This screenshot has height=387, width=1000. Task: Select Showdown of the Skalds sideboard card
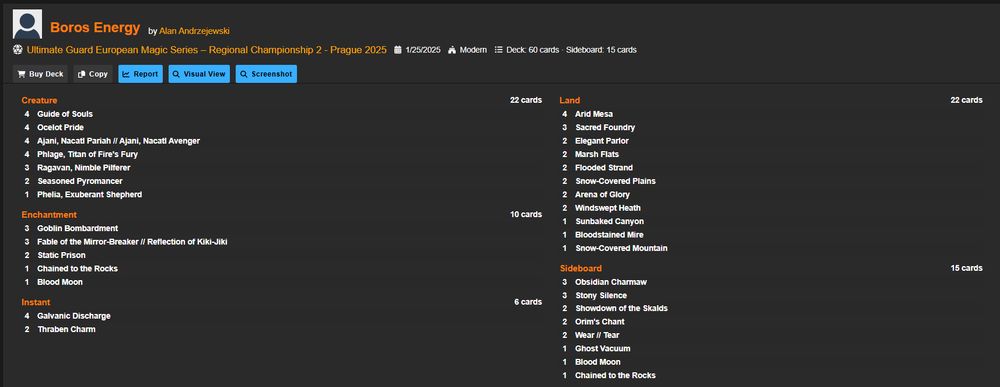click(x=621, y=308)
